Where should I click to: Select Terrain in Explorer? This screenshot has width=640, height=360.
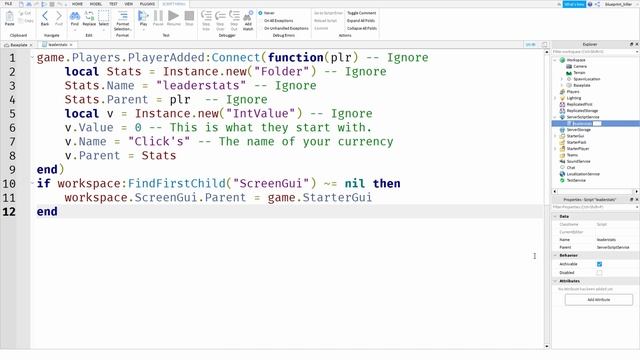(x=579, y=73)
